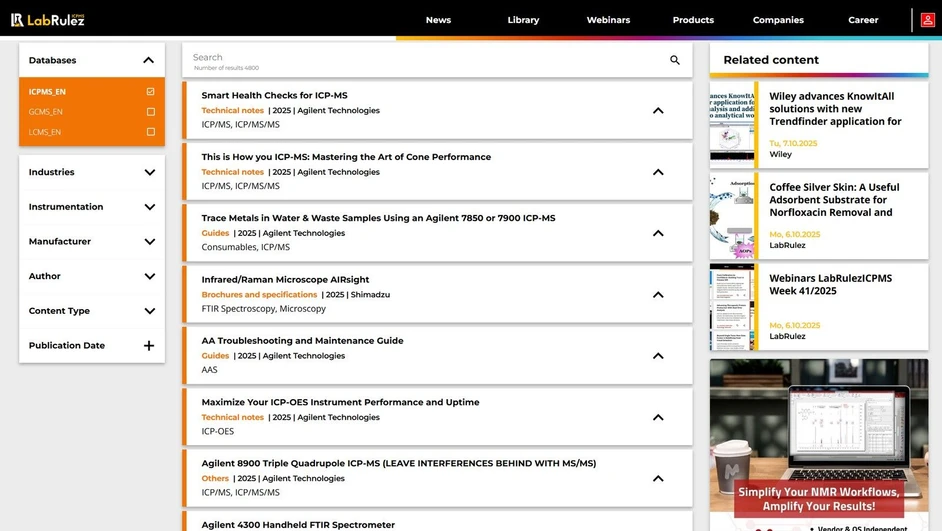
Task: Collapse the AA Troubleshooting and Maintenance Guide result
Action: tap(658, 356)
